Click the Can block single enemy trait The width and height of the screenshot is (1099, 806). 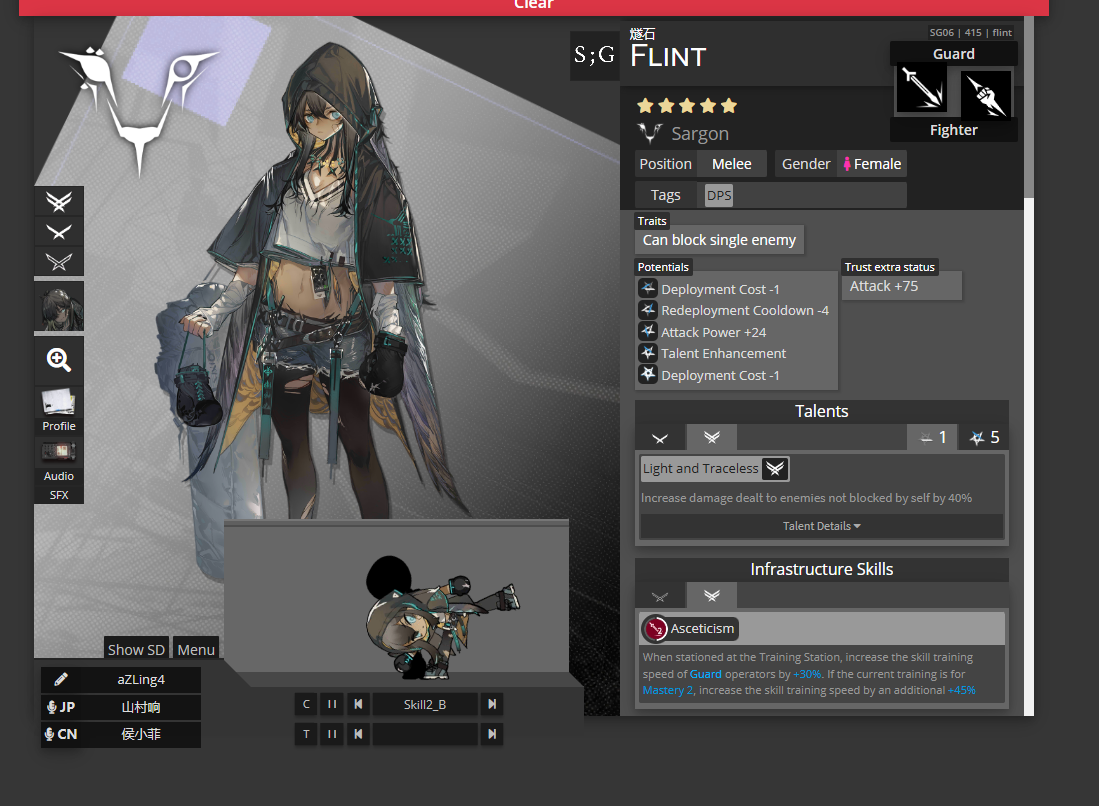(719, 240)
